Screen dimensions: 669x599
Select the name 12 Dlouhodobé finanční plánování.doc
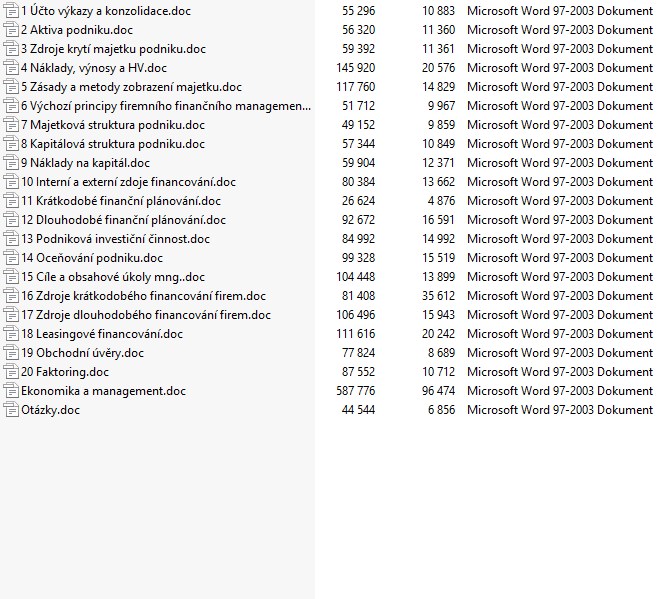pyautogui.click(x=123, y=220)
